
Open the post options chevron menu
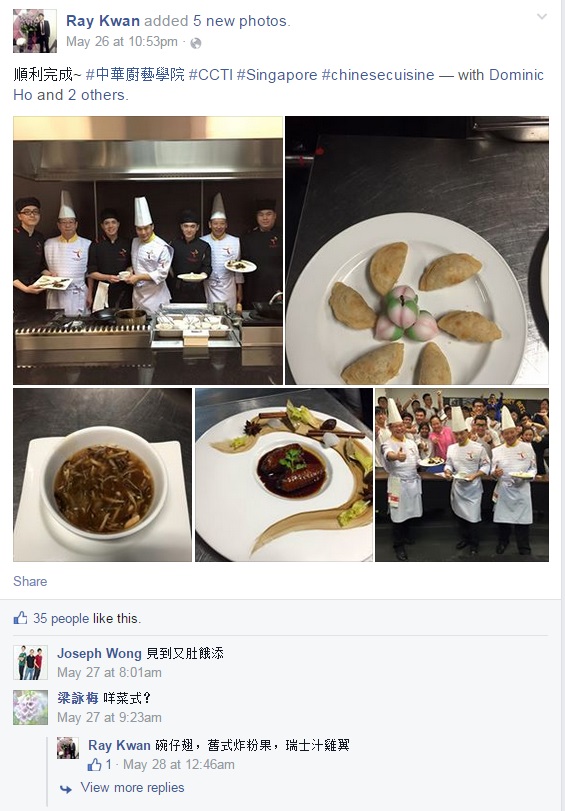tap(542, 17)
